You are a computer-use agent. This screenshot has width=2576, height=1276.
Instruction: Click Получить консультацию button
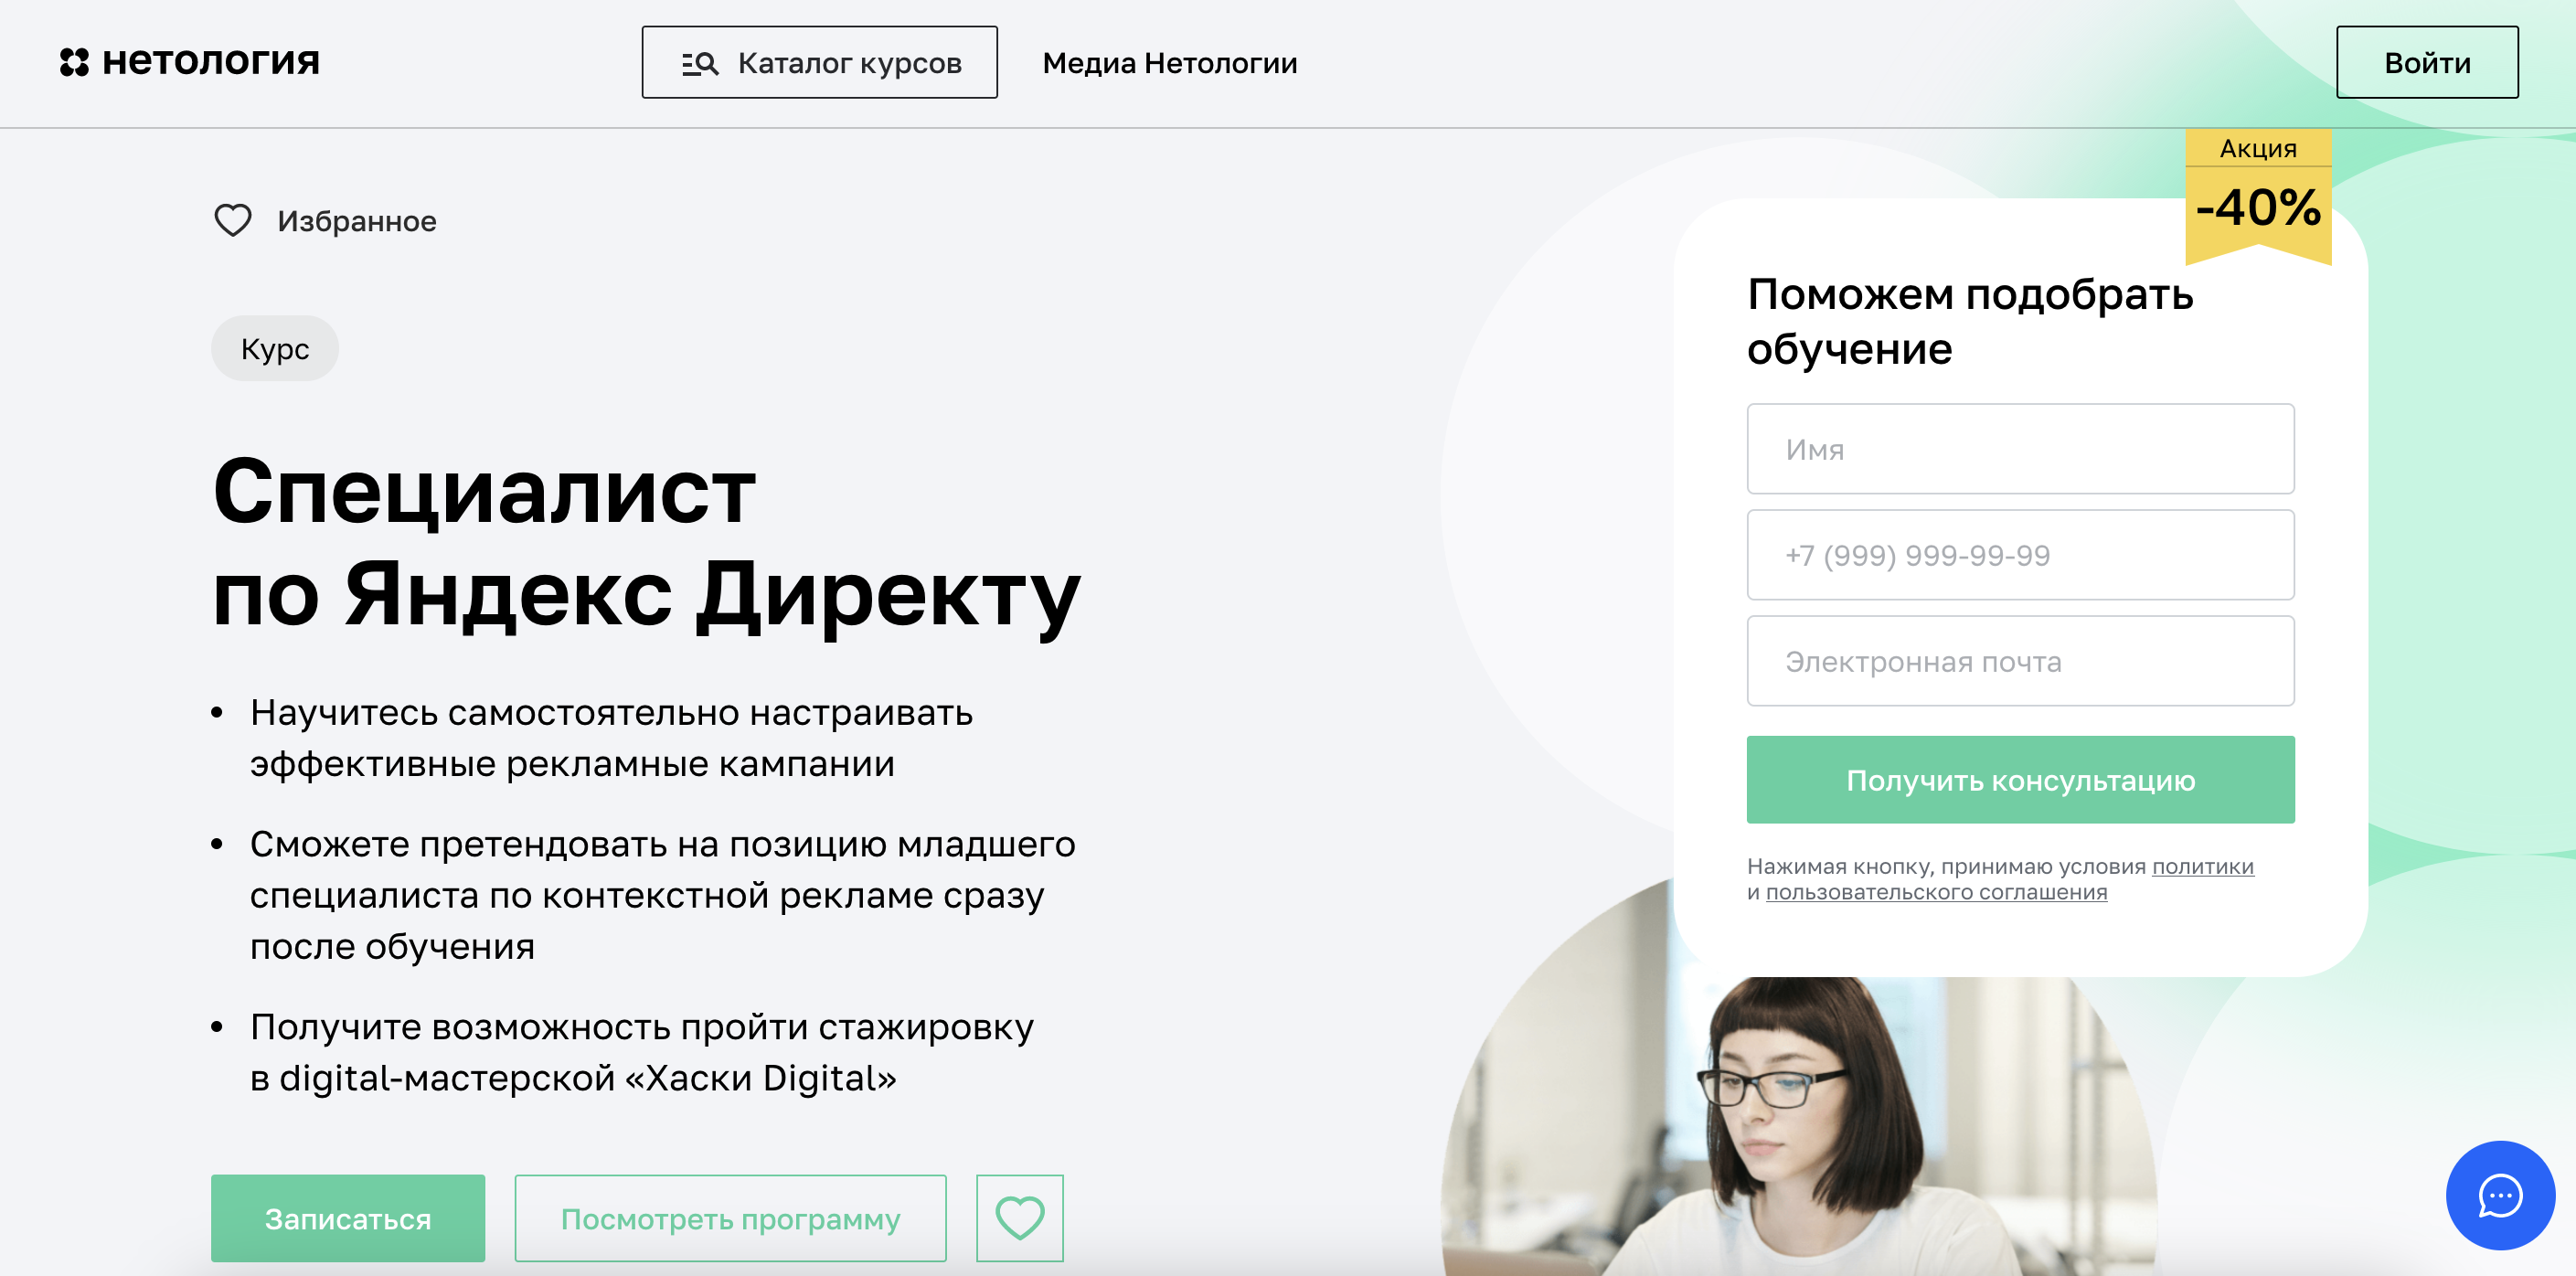(x=2020, y=780)
